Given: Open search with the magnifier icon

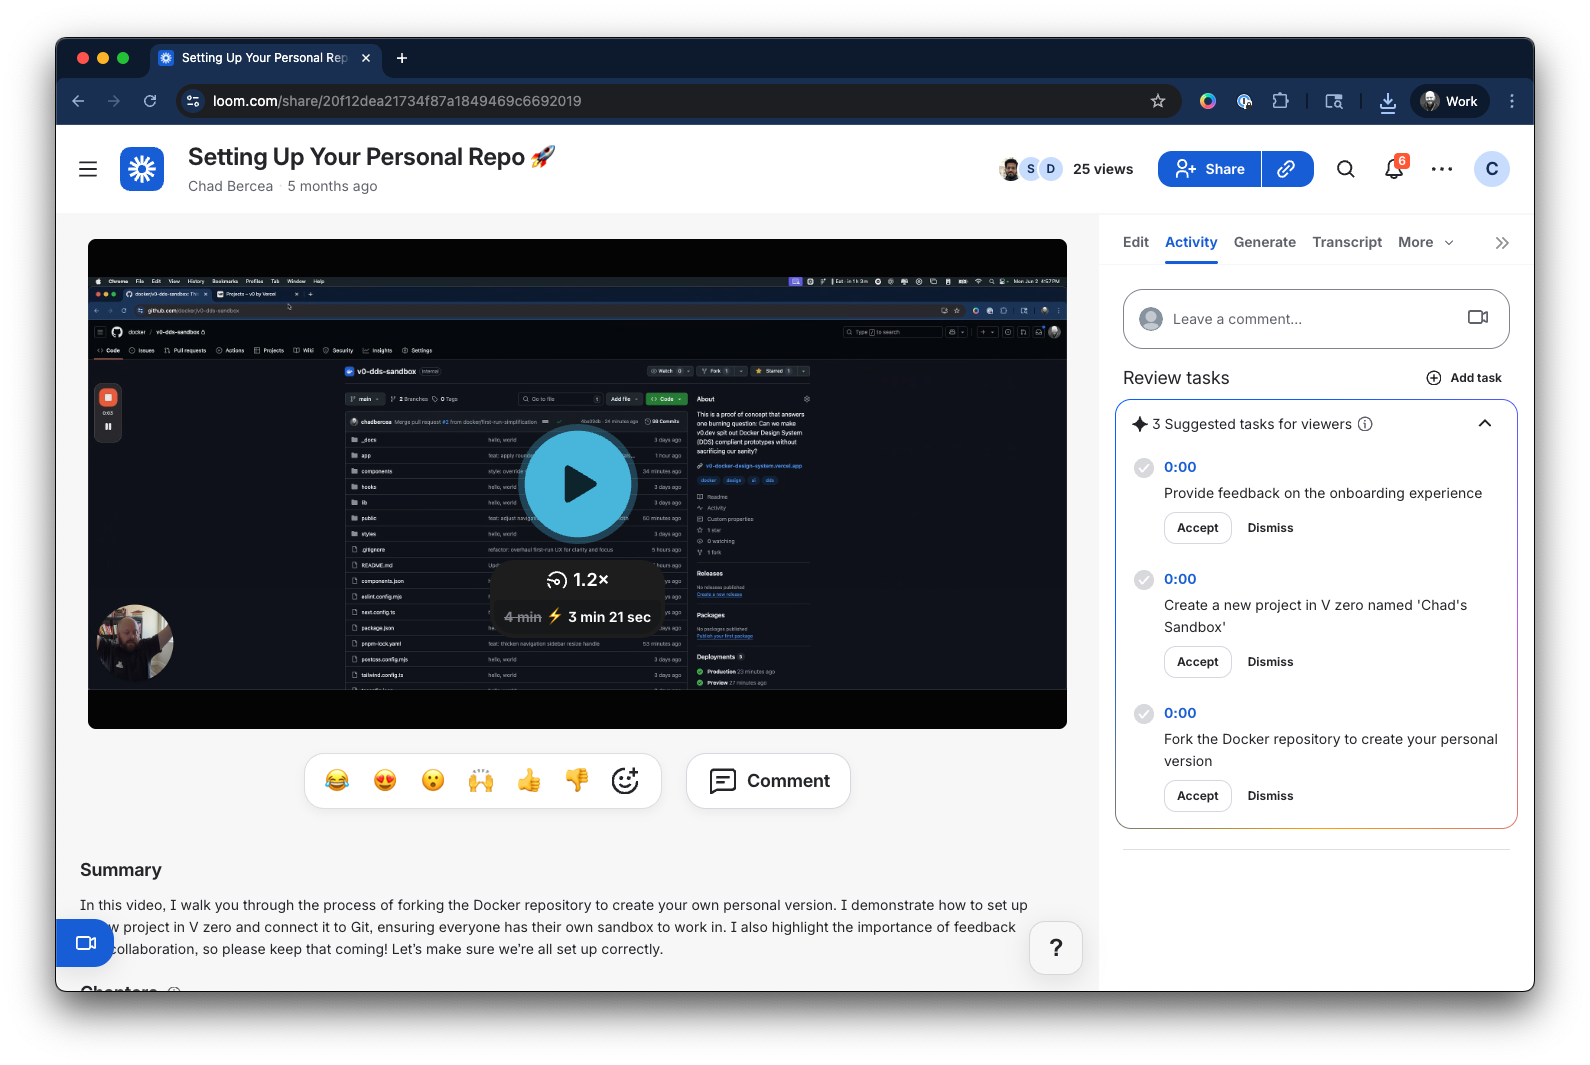Looking at the screenshot, I should click(x=1346, y=169).
